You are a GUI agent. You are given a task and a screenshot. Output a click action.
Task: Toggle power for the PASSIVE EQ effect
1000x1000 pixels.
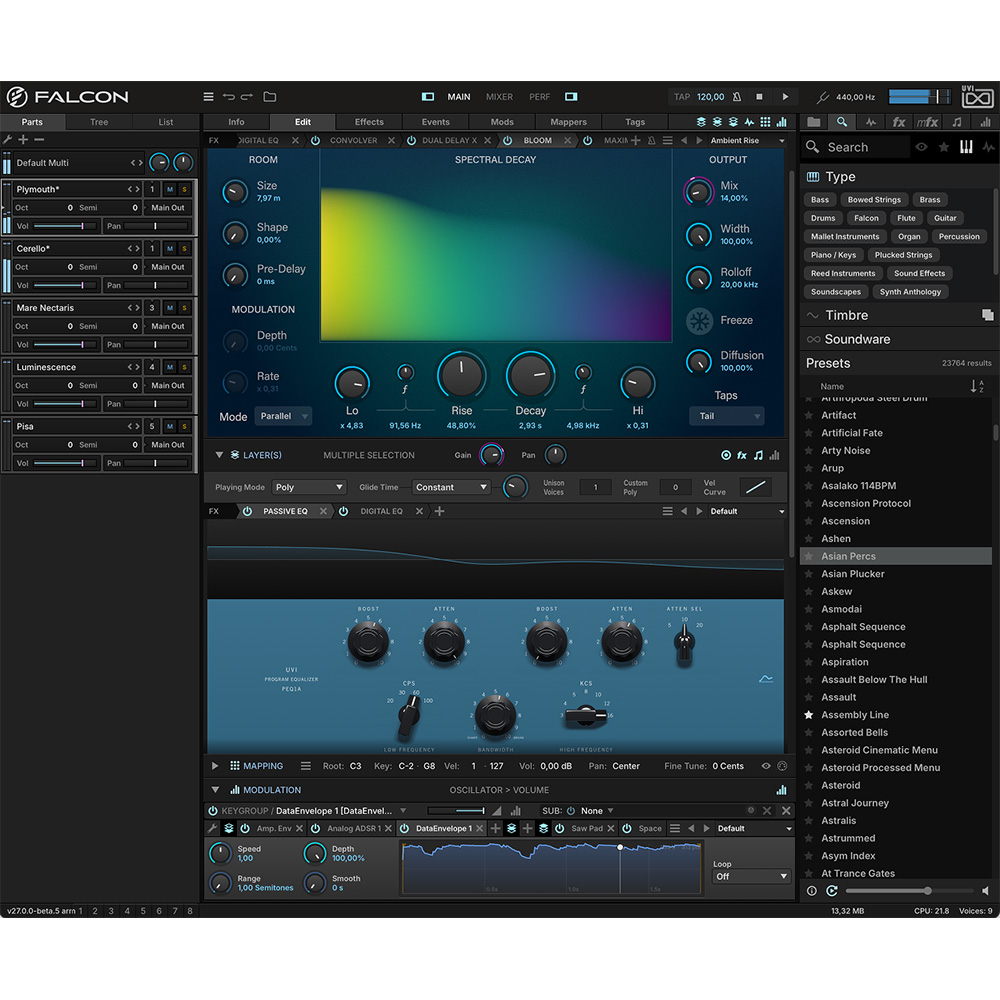(247, 511)
